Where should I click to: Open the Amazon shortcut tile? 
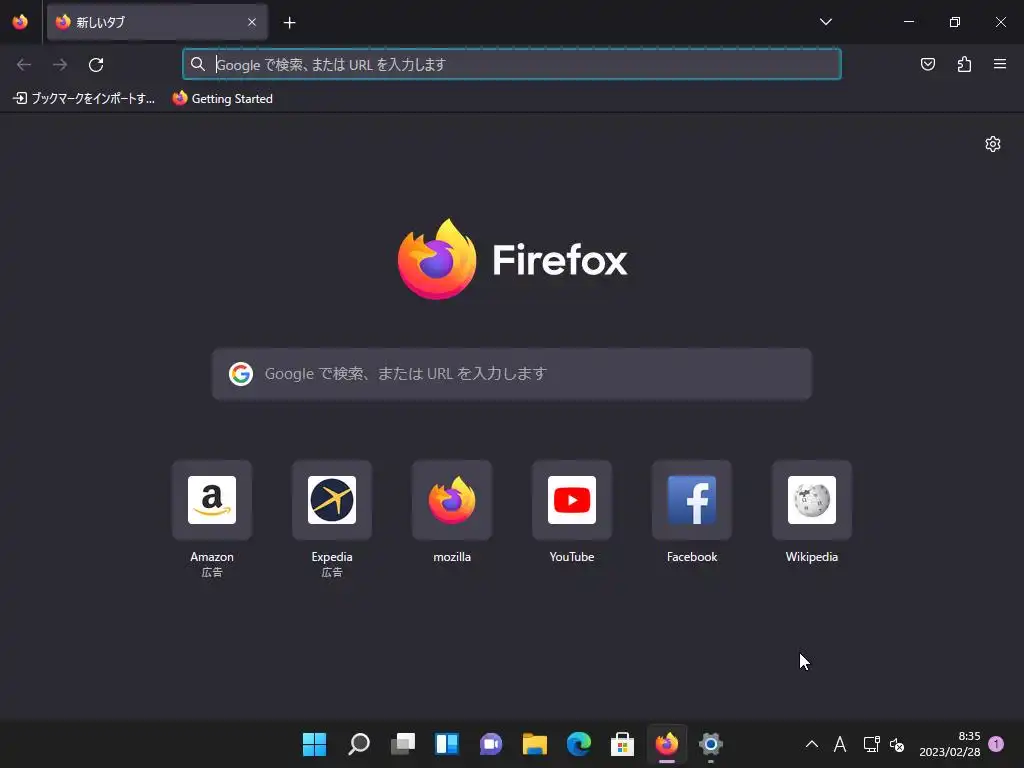(x=212, y=500)
